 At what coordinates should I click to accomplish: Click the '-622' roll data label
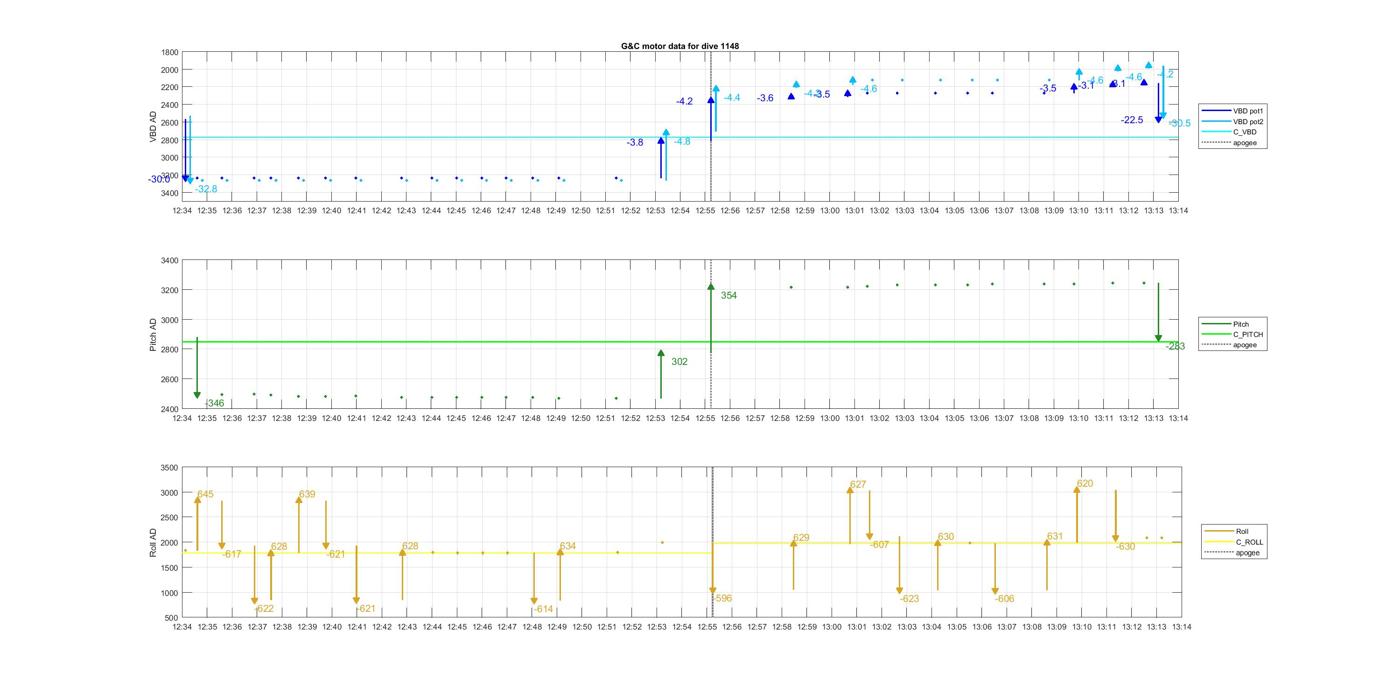[x=264, y=609]
